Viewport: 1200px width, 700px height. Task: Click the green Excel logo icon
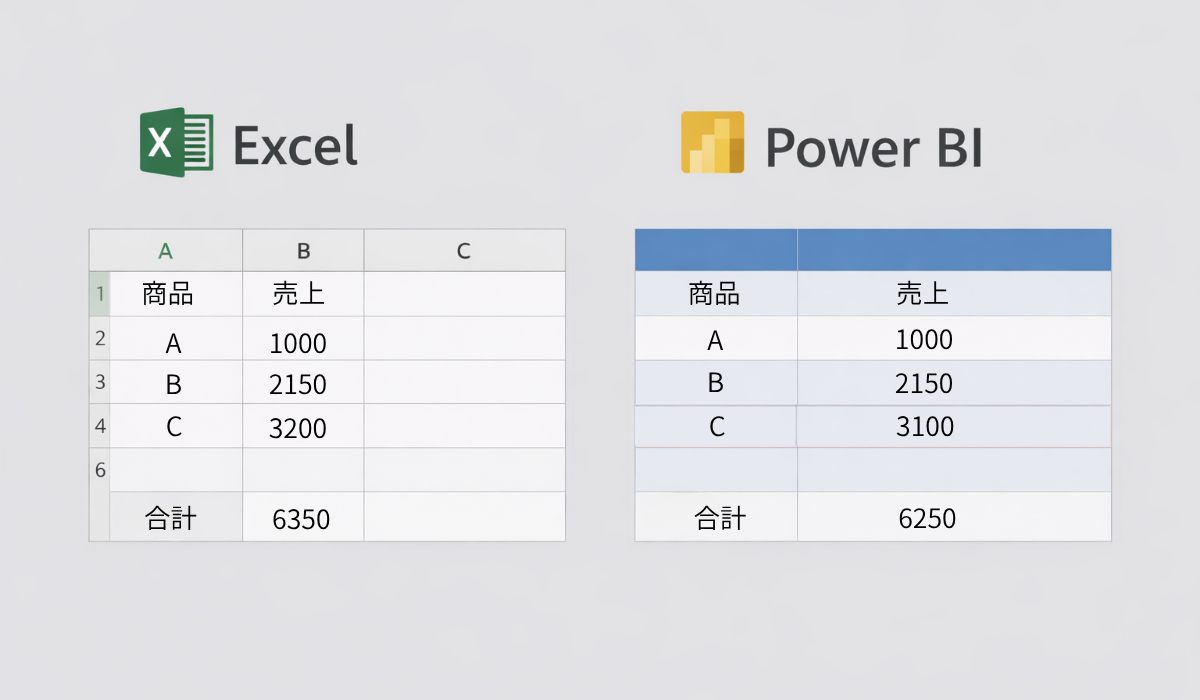click(177, 142)
